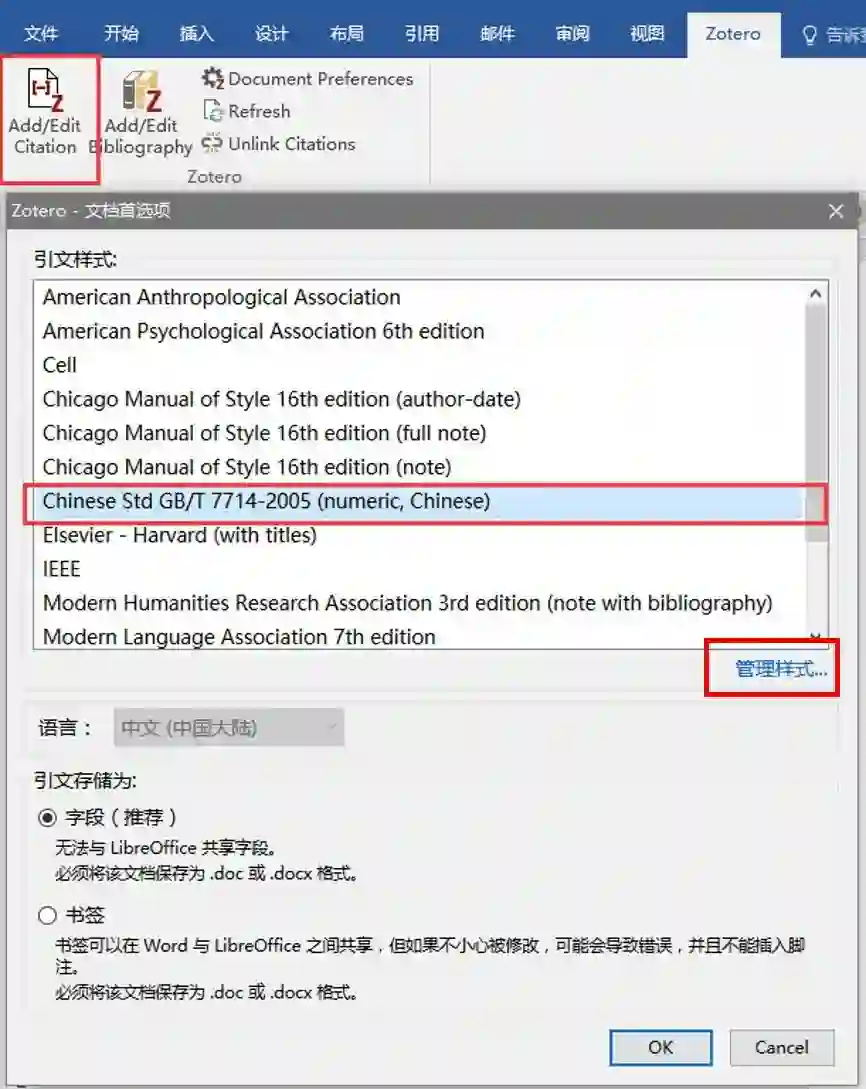
Task: Click the Refresh icon
Action: pyautogui.click(x=213, y=110)
